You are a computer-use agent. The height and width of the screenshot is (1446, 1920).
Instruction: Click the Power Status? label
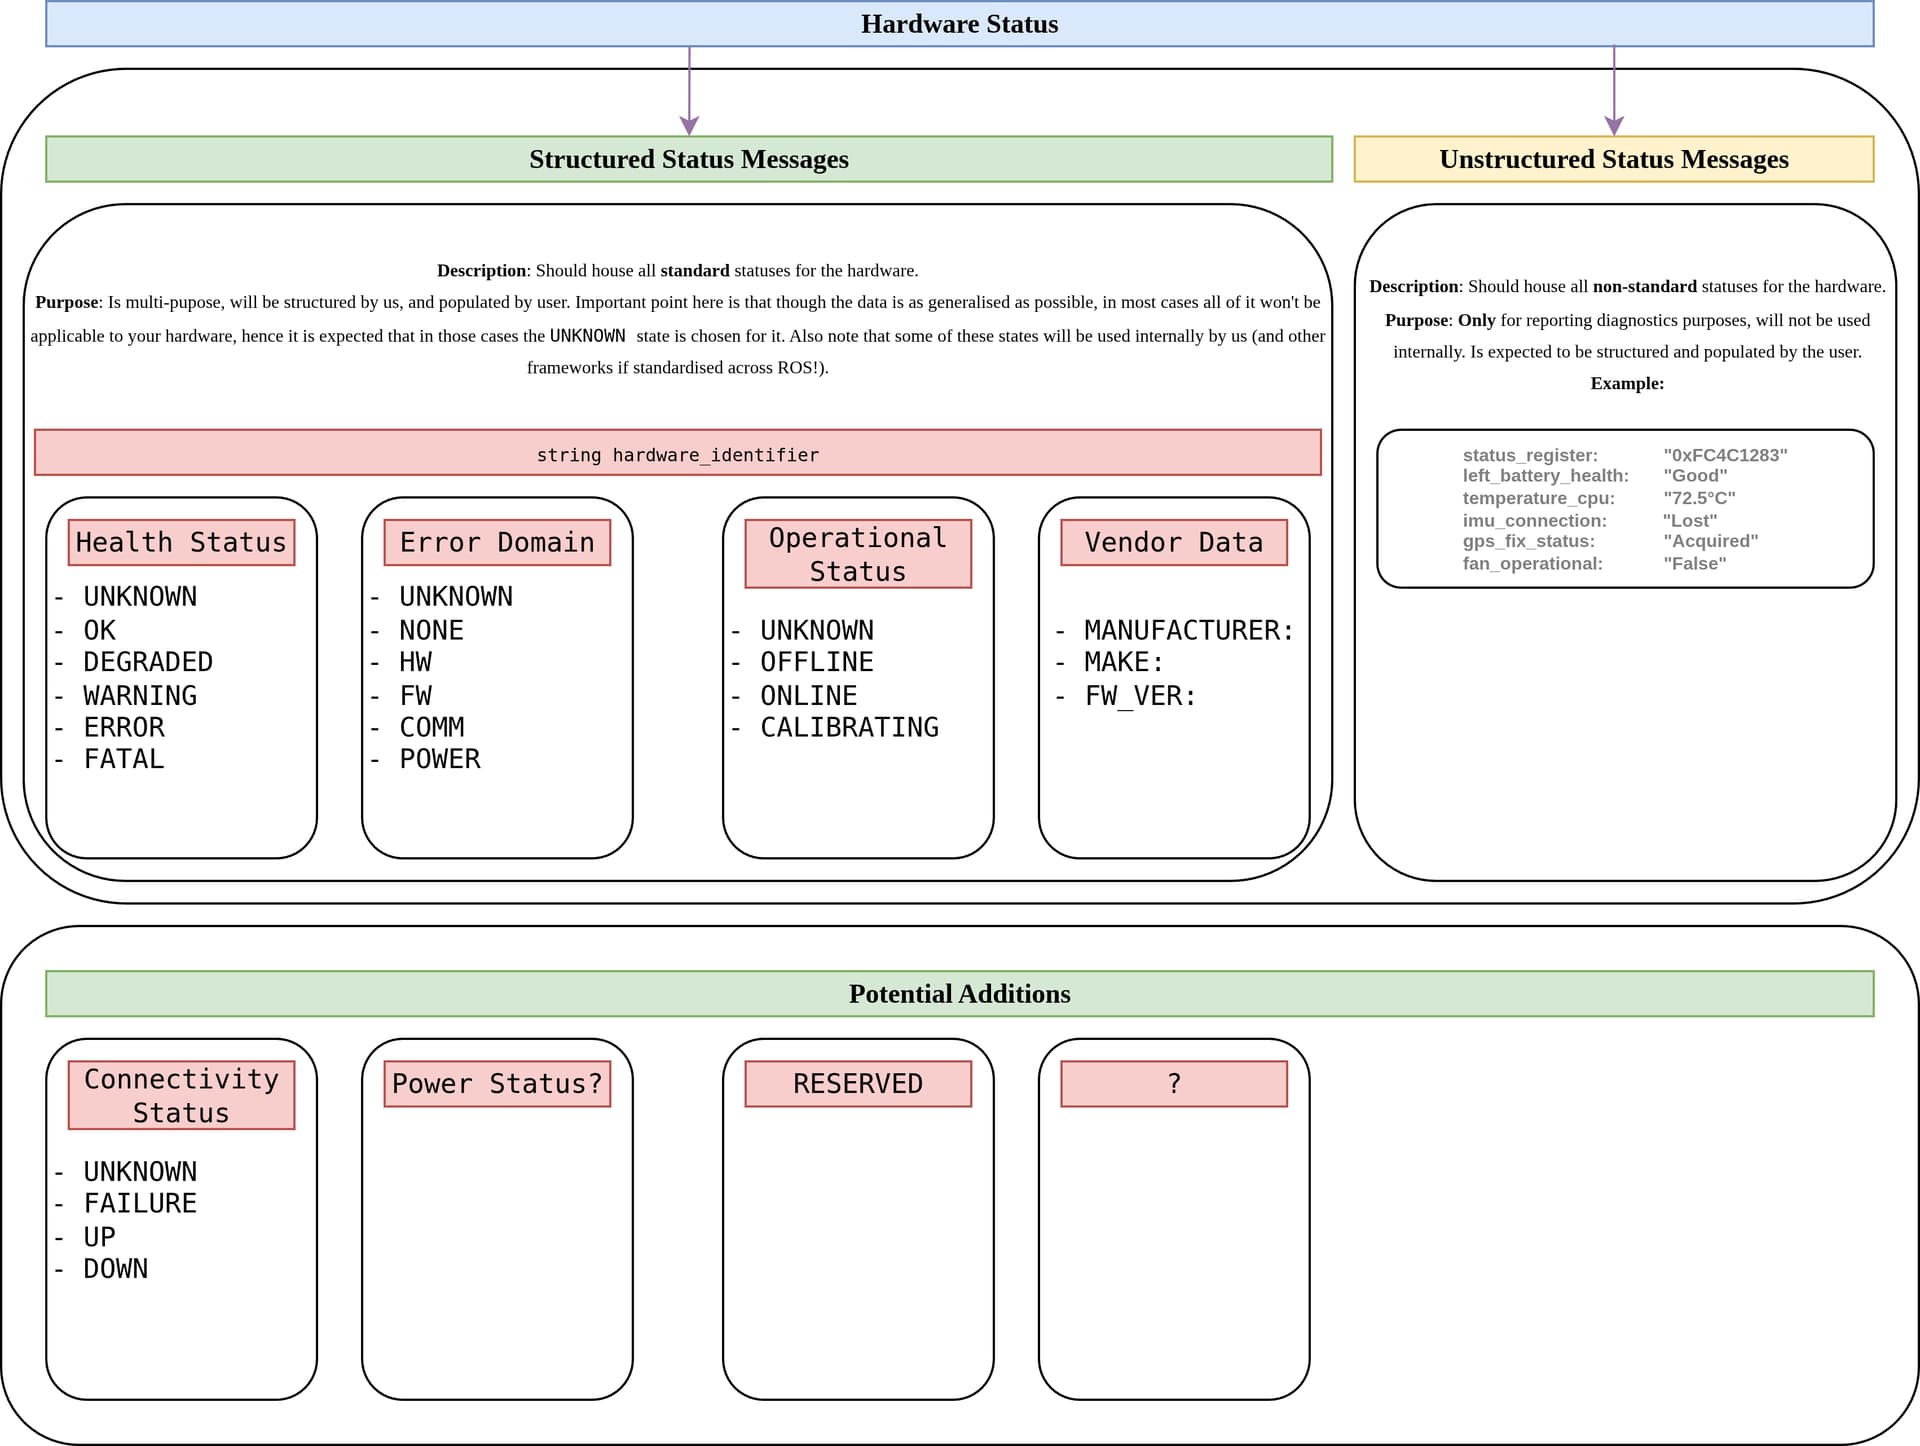pos(497,1084)
